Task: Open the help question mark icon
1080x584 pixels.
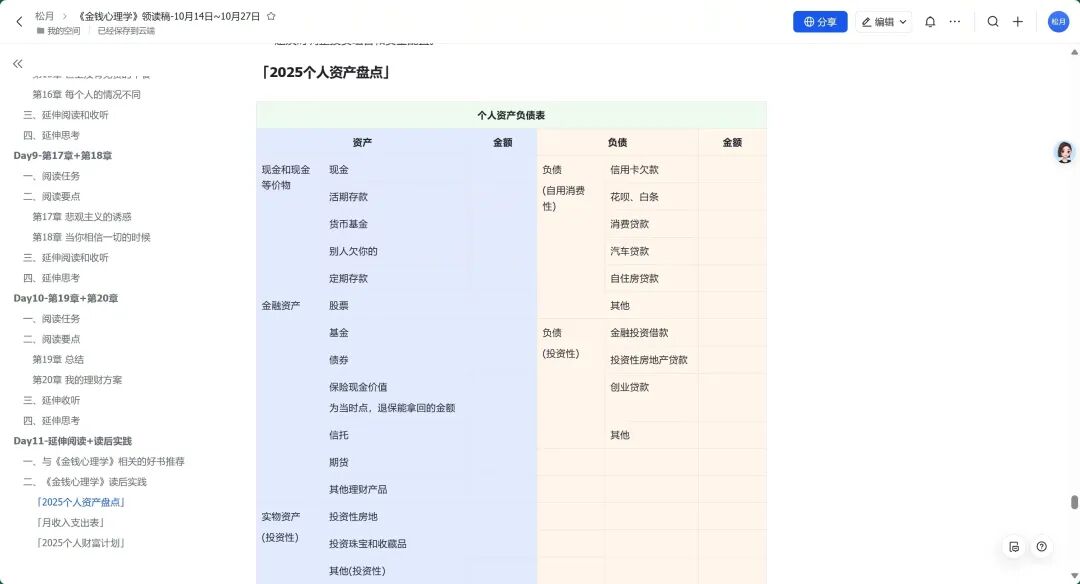Action: pyautogui.click(x=1041, y=547)
